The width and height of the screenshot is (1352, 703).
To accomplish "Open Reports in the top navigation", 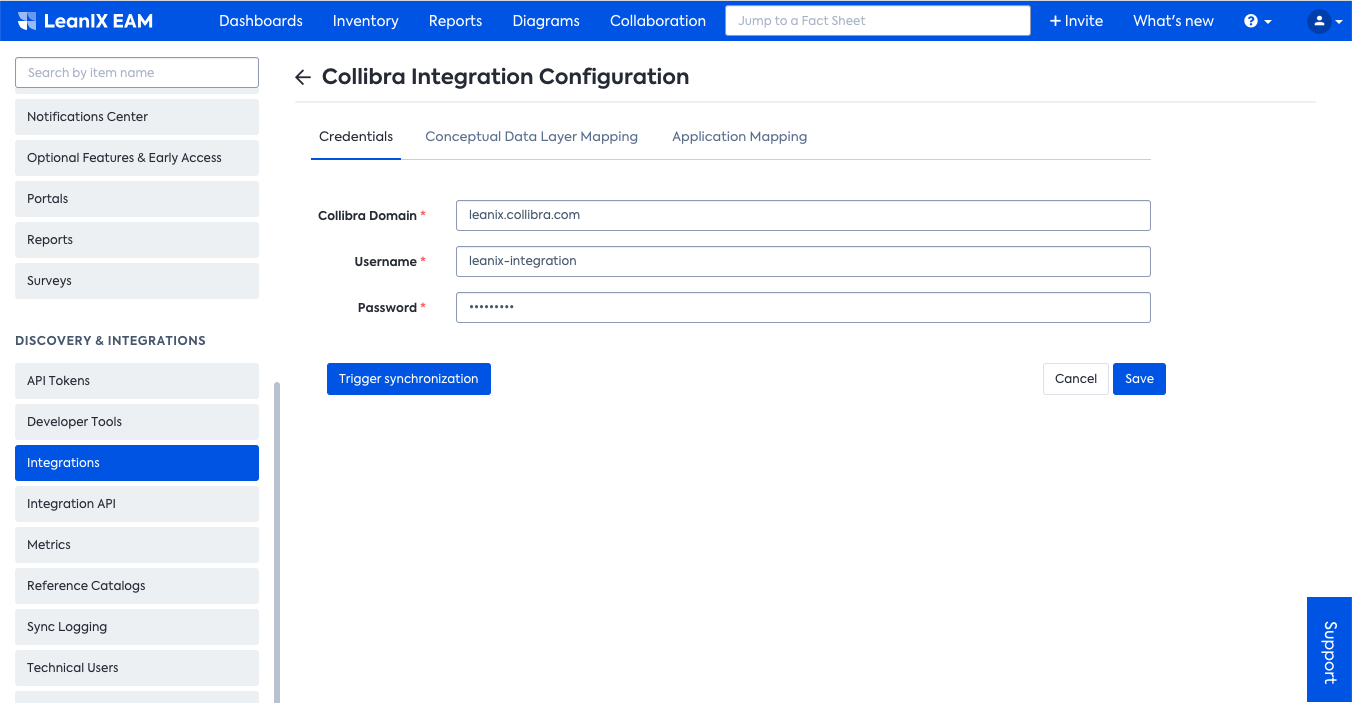I will click(x=455, y=21).
